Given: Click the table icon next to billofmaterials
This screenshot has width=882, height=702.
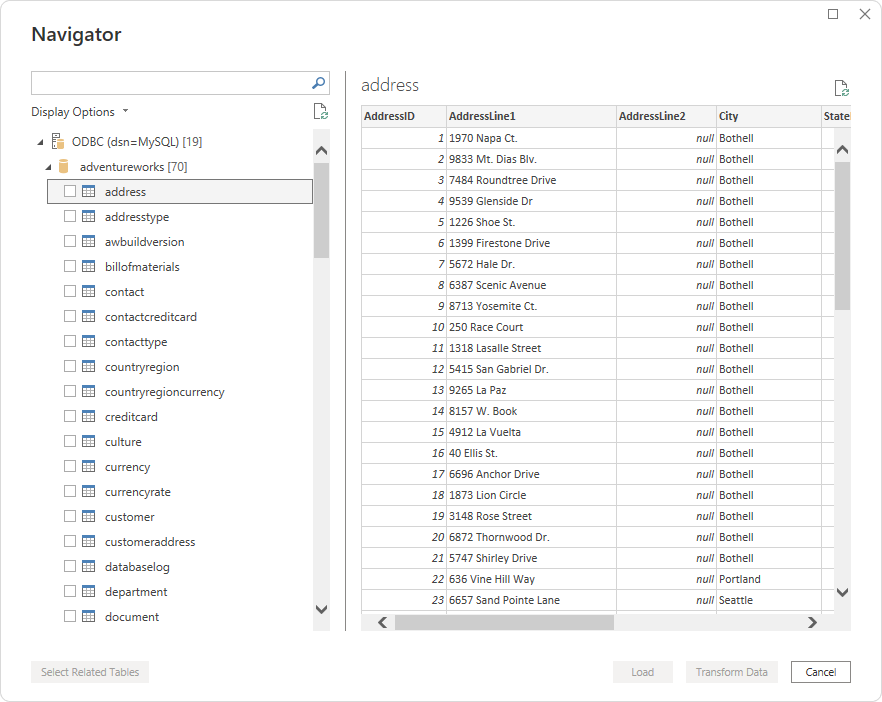Looking at the screenshot, I should pyautogui.click(x=88, y=267).
